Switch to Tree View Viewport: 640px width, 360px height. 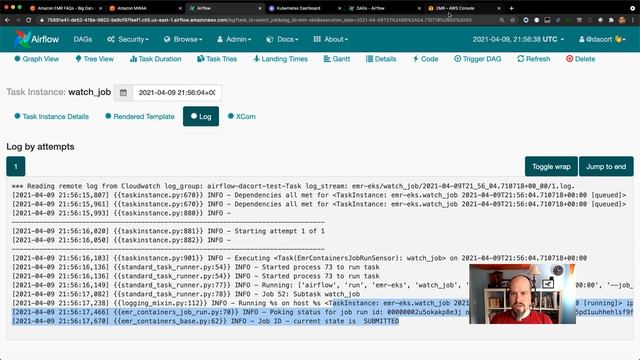tap(95, 59)
